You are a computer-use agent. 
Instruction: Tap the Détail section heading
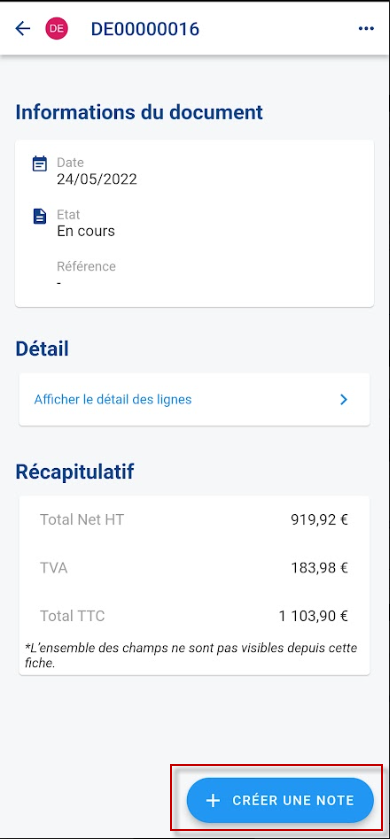coord(42,349)
